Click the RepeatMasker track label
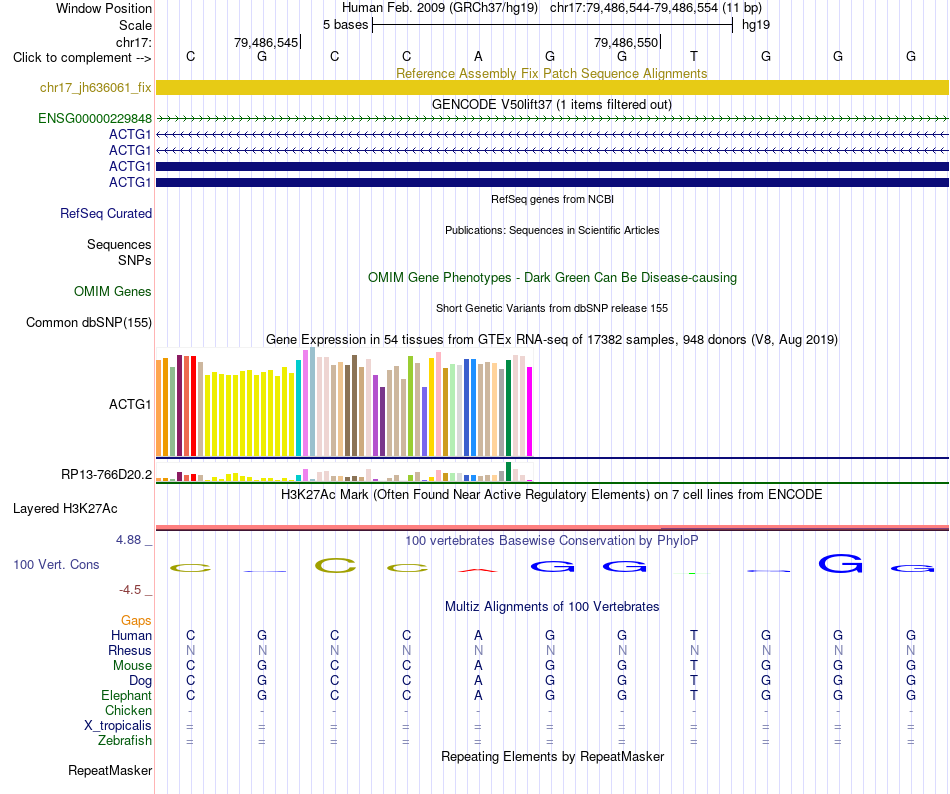 click(110, 770)
